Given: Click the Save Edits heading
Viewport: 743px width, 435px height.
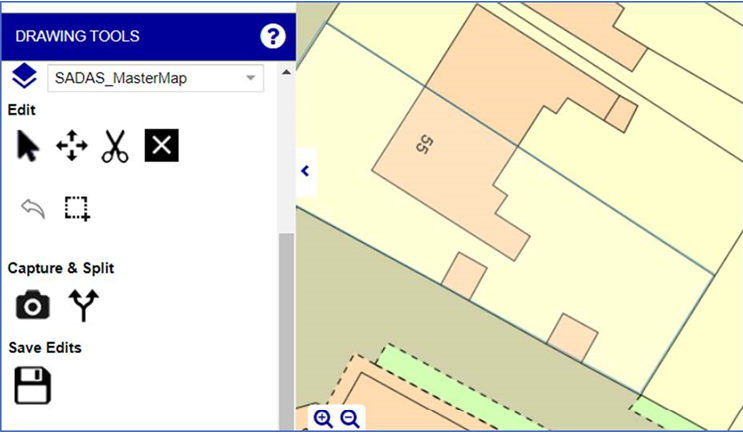Looking at the screenshot, I should (x=45, y=348).
